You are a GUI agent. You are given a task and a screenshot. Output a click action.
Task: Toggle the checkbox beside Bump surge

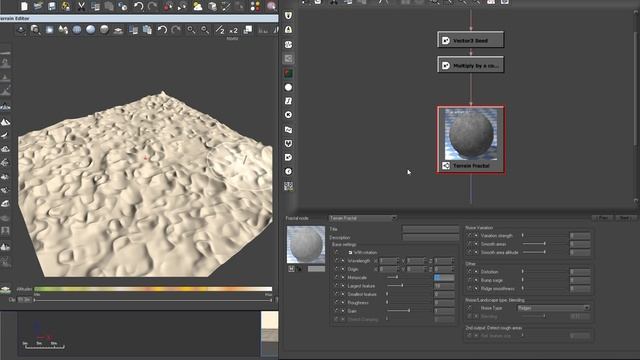click(469, 280)
